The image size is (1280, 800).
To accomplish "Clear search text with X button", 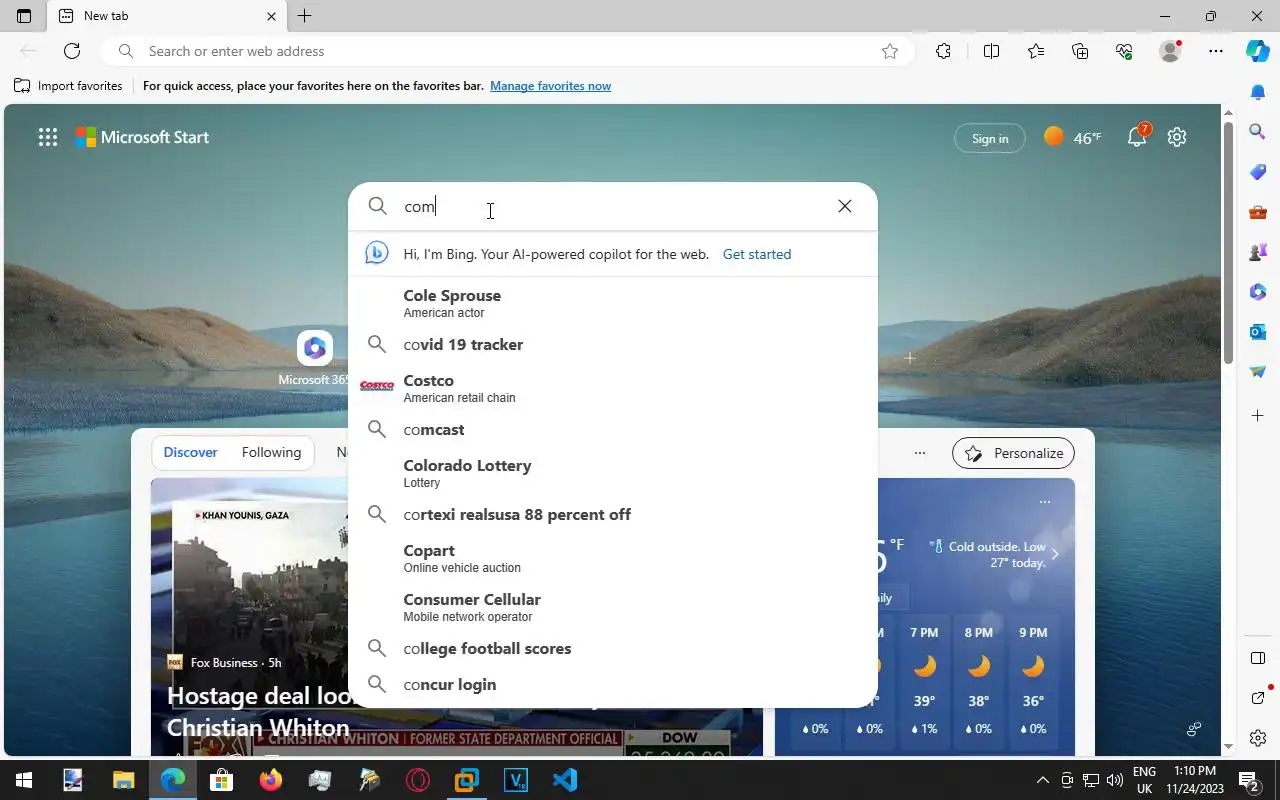I will click(845, 206).
